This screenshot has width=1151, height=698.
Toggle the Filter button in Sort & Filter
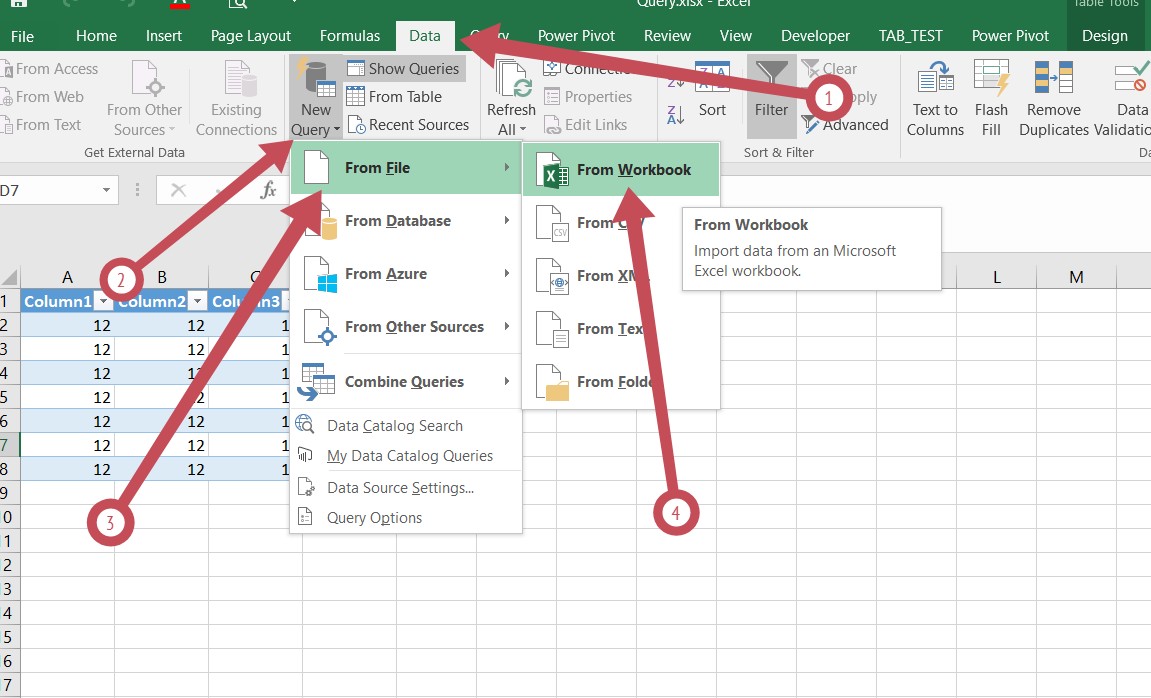point(771,97)
